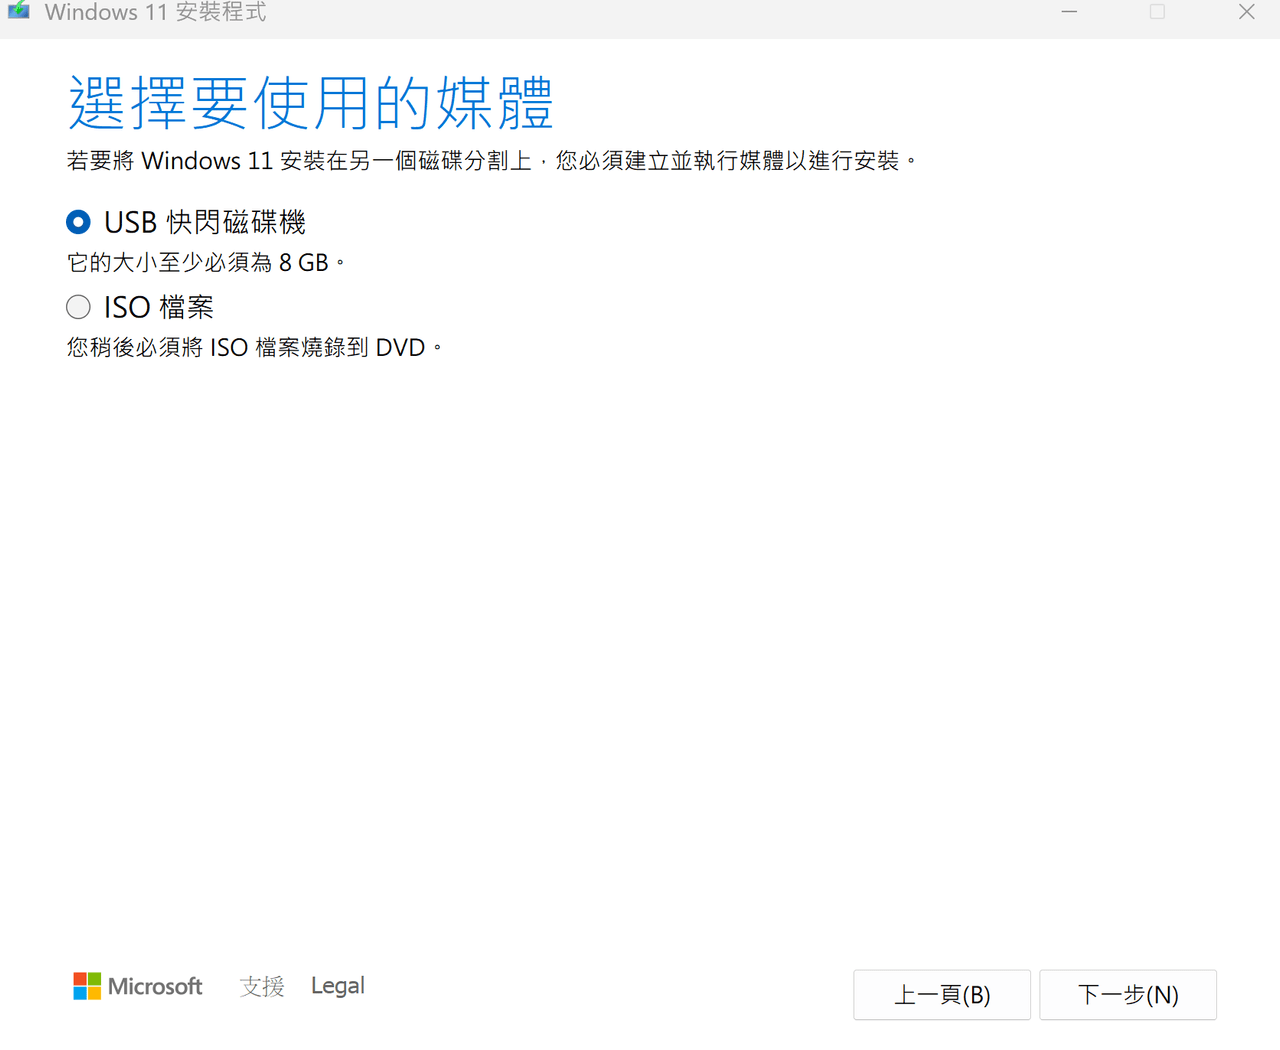Click the Windows 11 setup title bar icon
1280x1050 pixels.
point(19,11)
